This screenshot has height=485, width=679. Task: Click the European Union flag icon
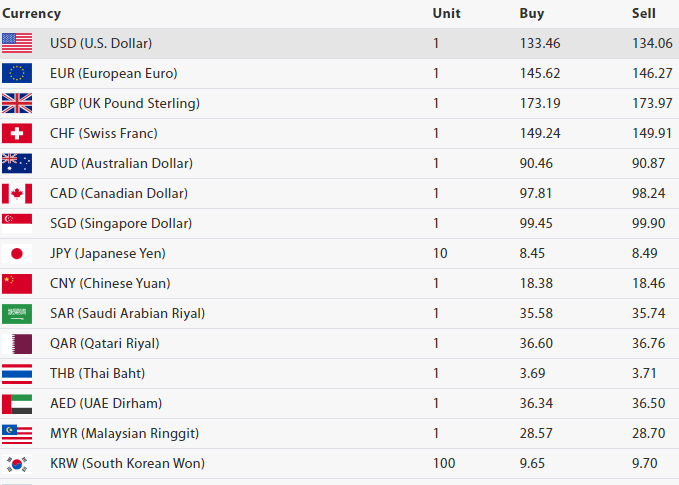(x=17, y=73)
